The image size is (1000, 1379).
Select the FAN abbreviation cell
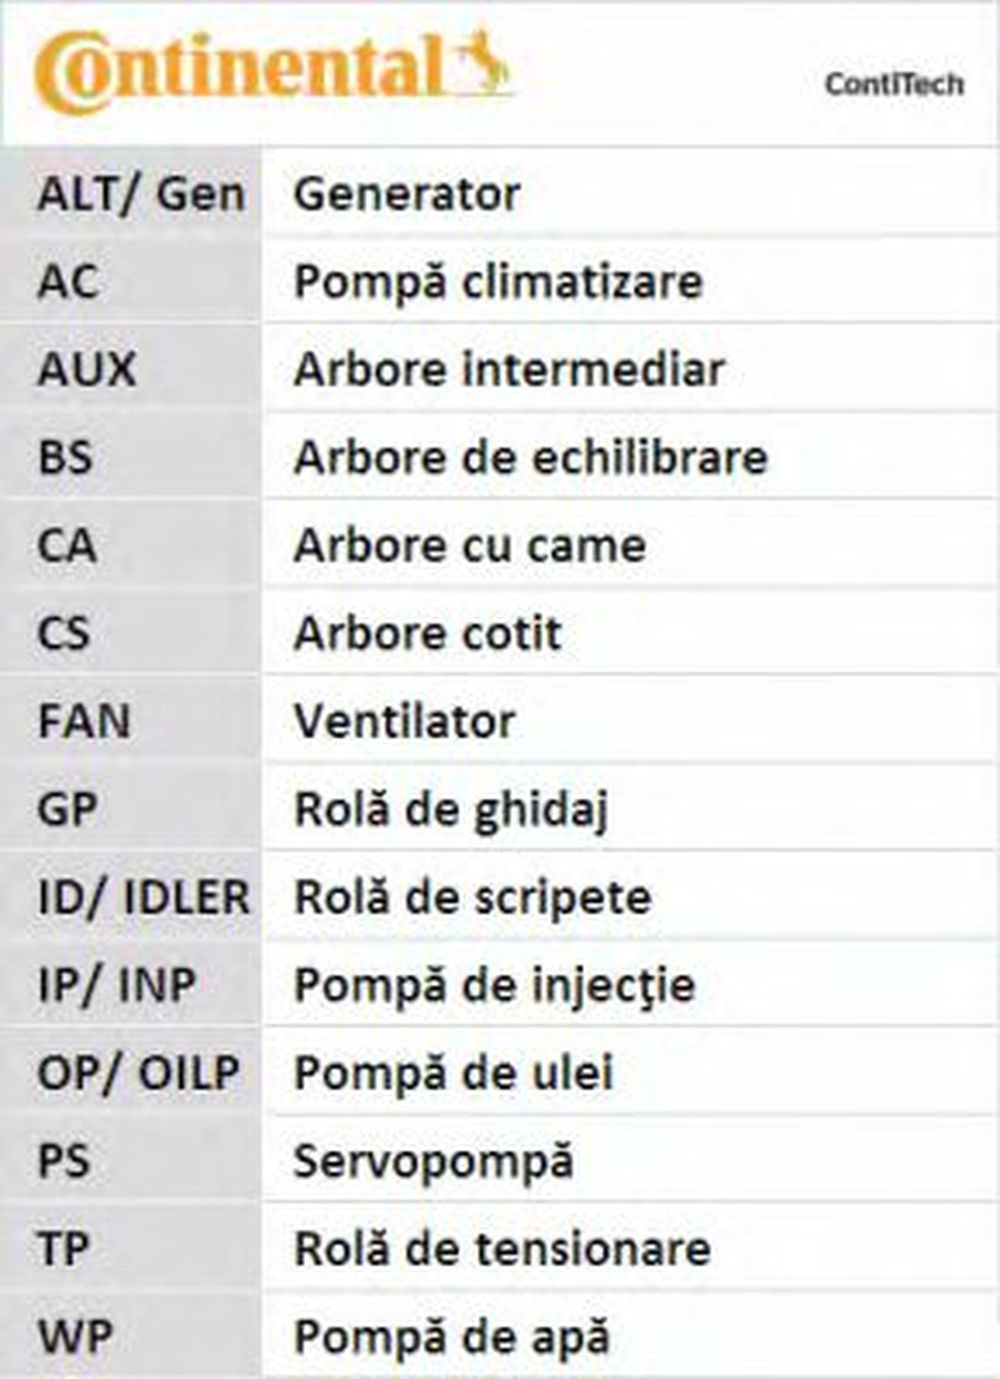84,722
